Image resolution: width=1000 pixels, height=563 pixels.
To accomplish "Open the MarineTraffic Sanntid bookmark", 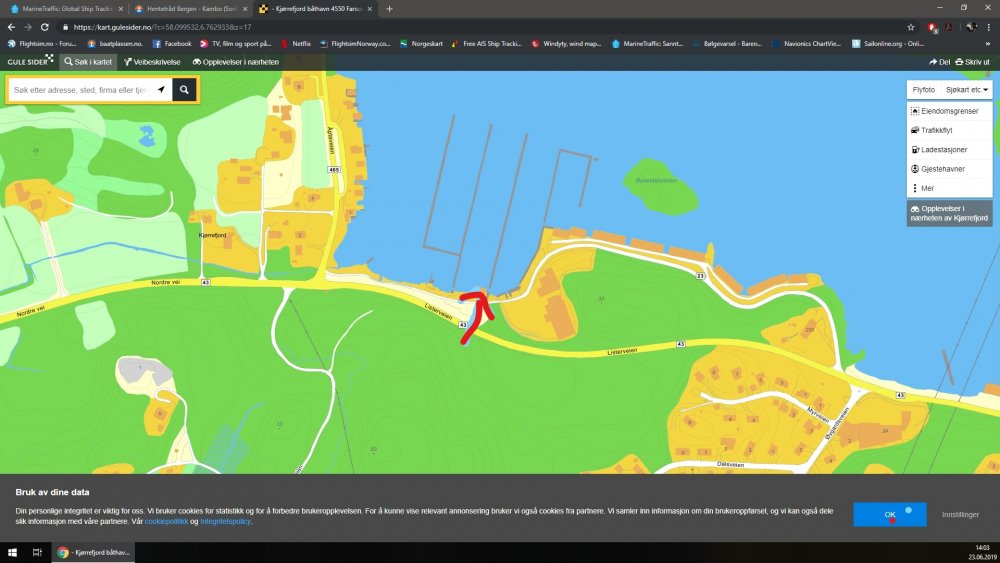I will pyautogui.click(x=647, y=43).
